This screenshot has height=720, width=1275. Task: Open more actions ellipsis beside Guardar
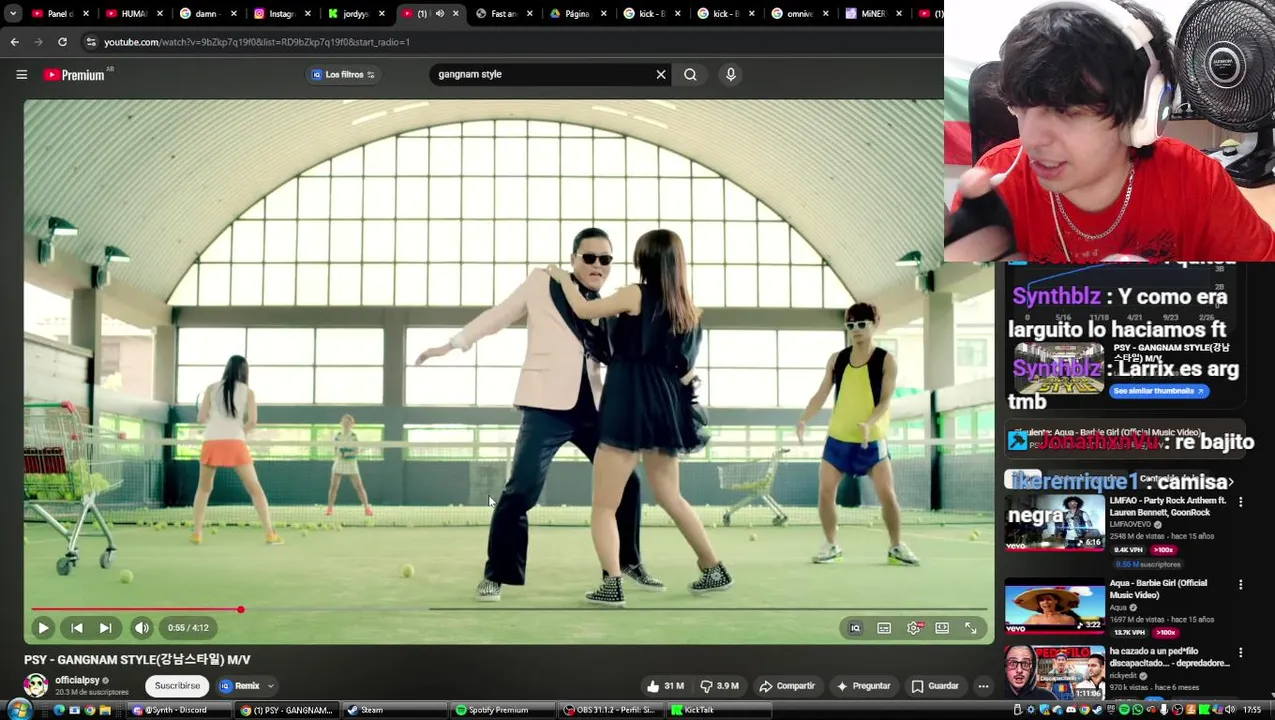pos(983,686)
